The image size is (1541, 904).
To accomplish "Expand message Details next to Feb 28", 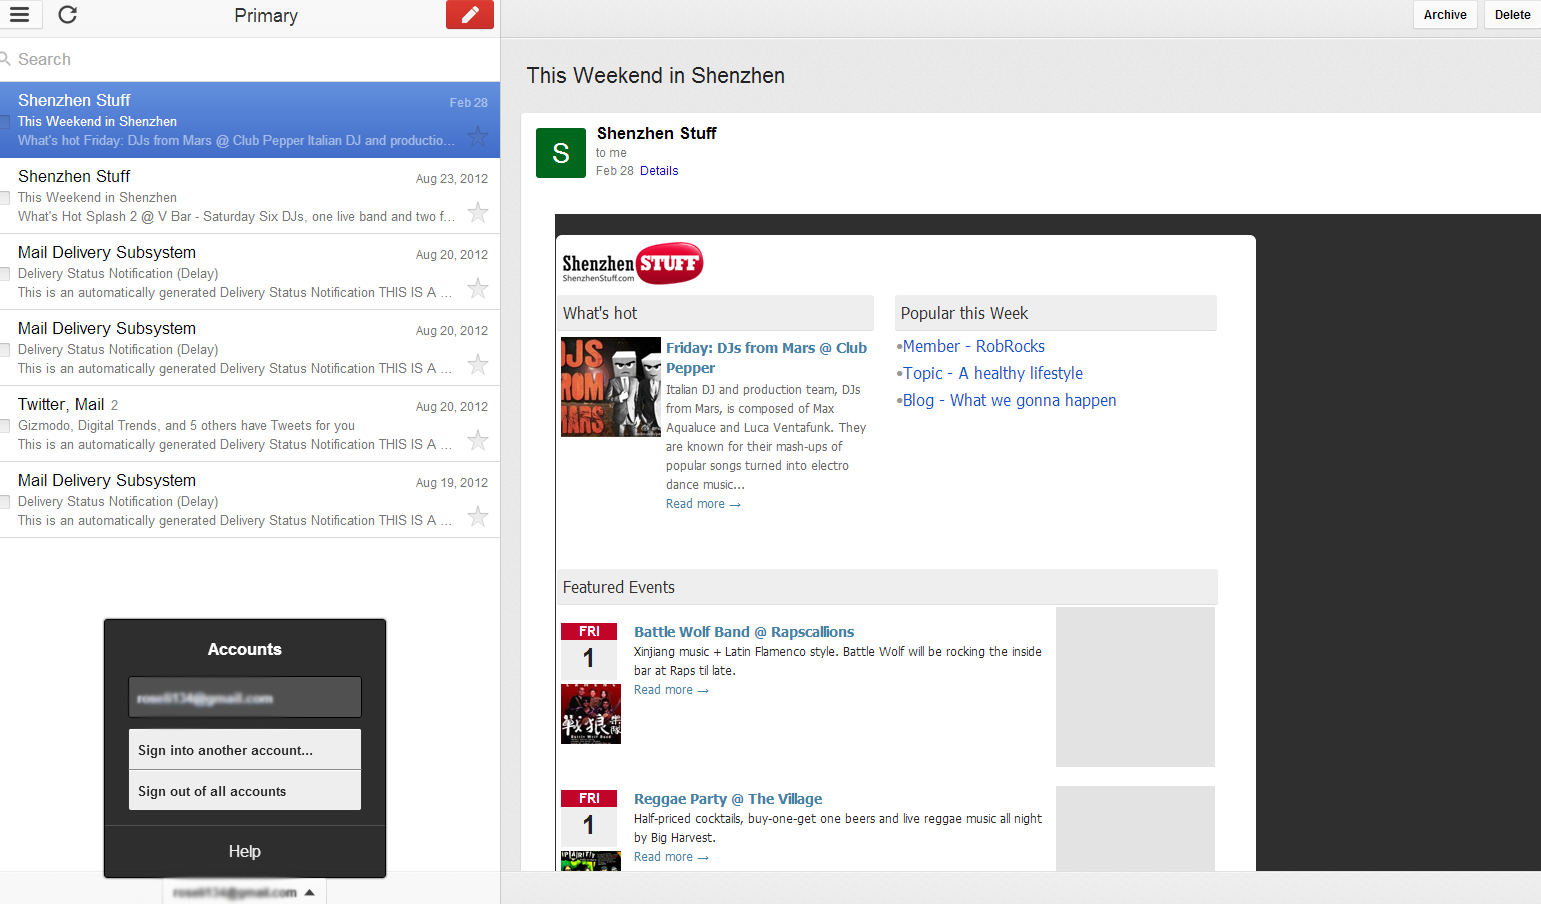I will tap(659, 171).
